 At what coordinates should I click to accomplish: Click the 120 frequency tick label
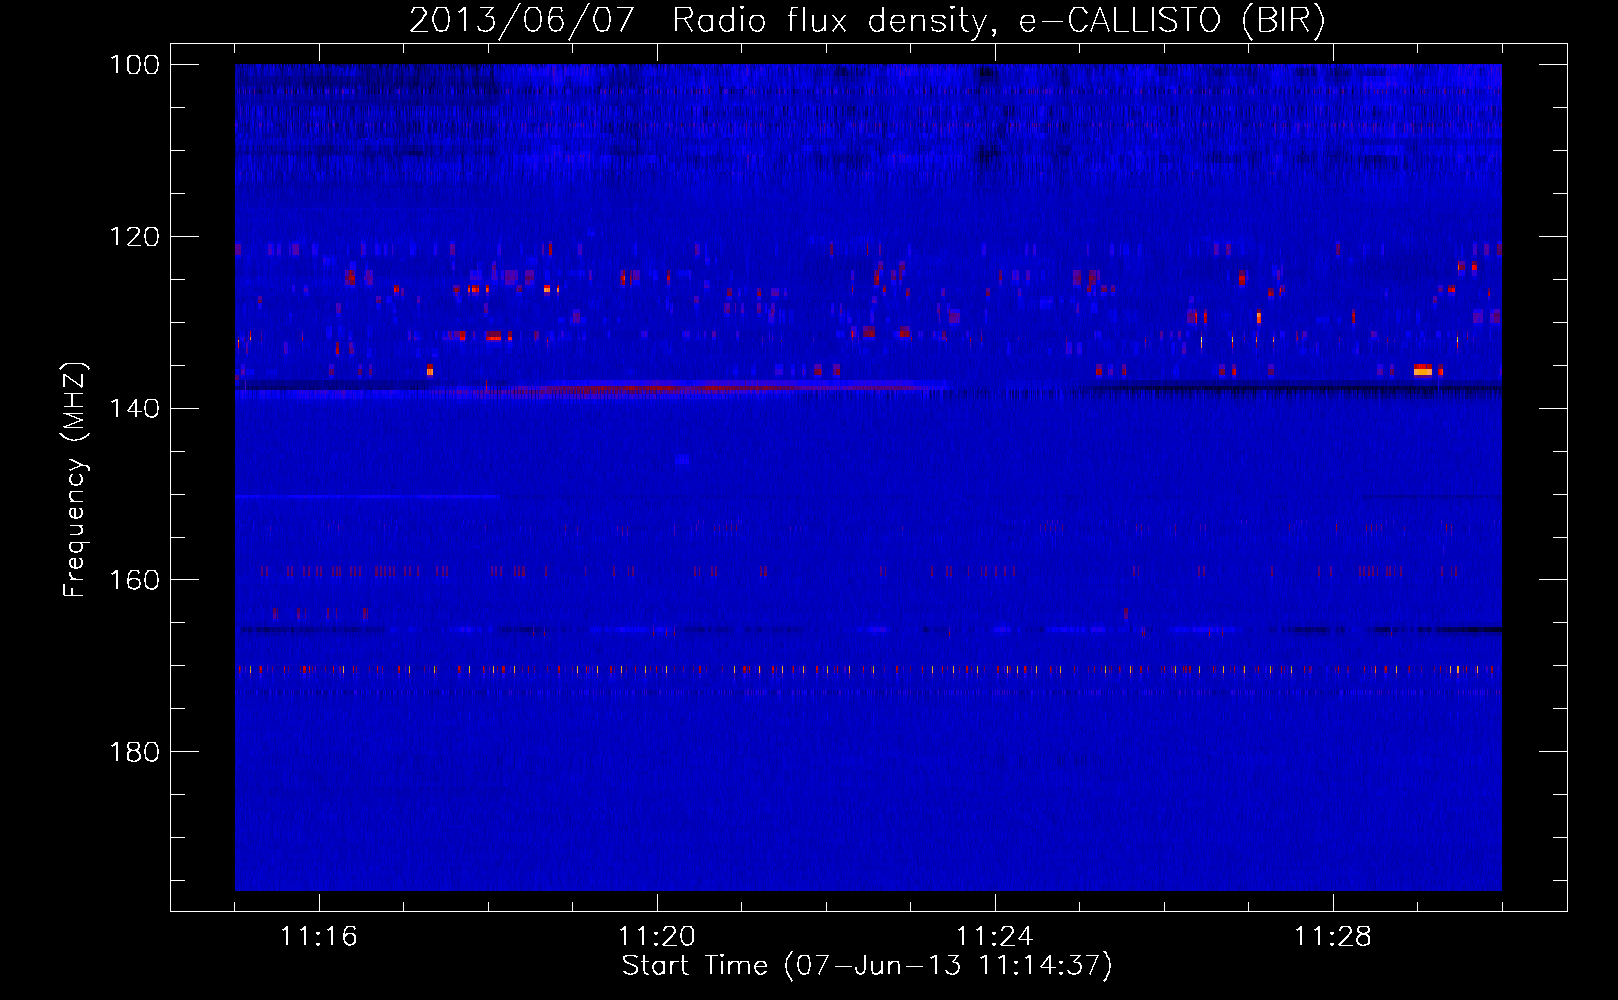[136, 237]
